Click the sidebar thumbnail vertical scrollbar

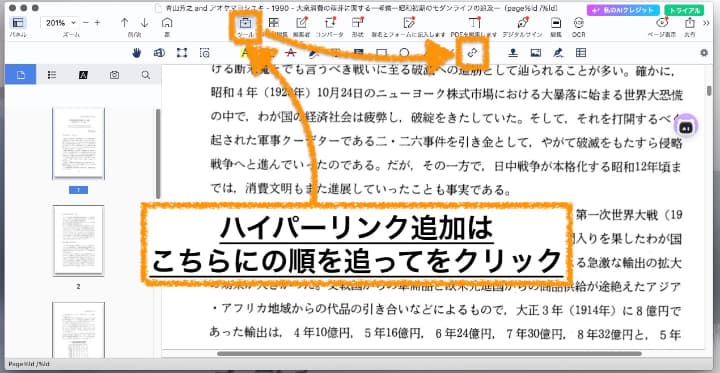tap(158, 154)
